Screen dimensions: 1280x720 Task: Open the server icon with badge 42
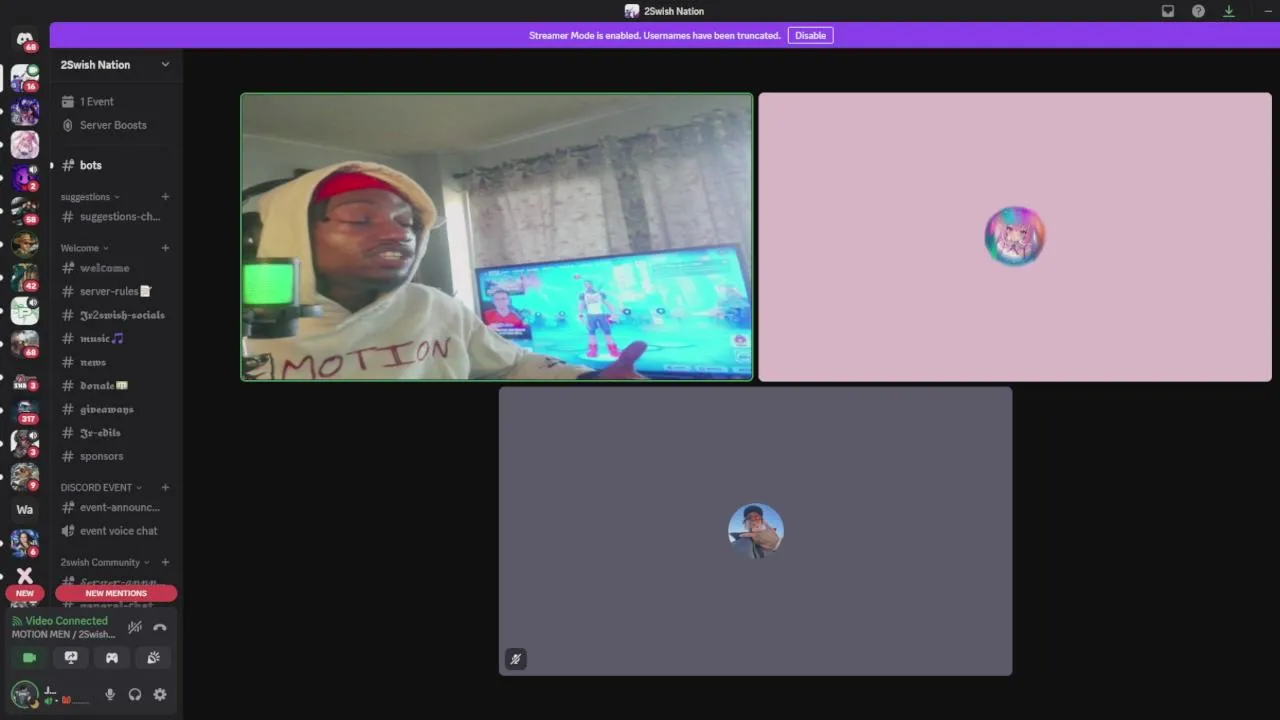[25, 277]
